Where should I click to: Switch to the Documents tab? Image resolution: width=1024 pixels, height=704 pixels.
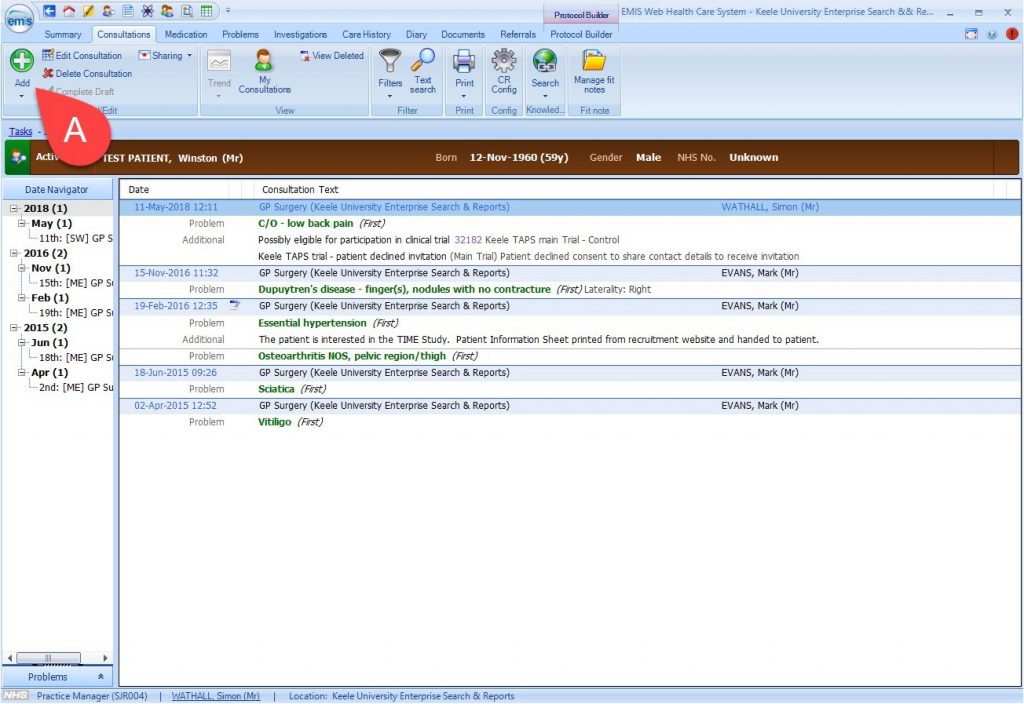pyautogui.click(x=463, y=35)
